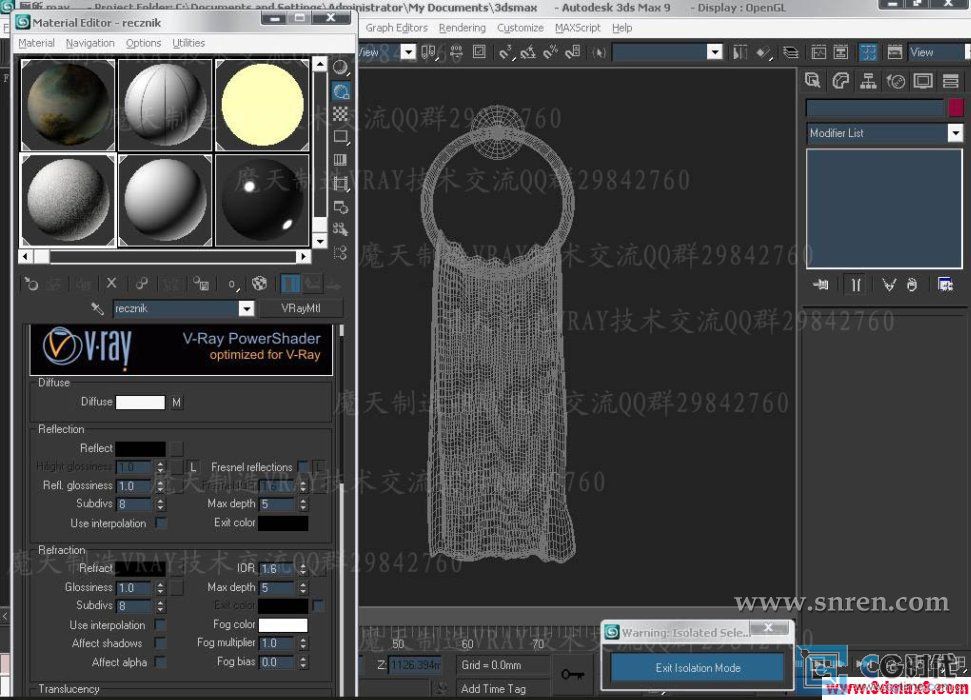Enable Affect alpha checkbox

pyautogui.click(x=160, y=662)
